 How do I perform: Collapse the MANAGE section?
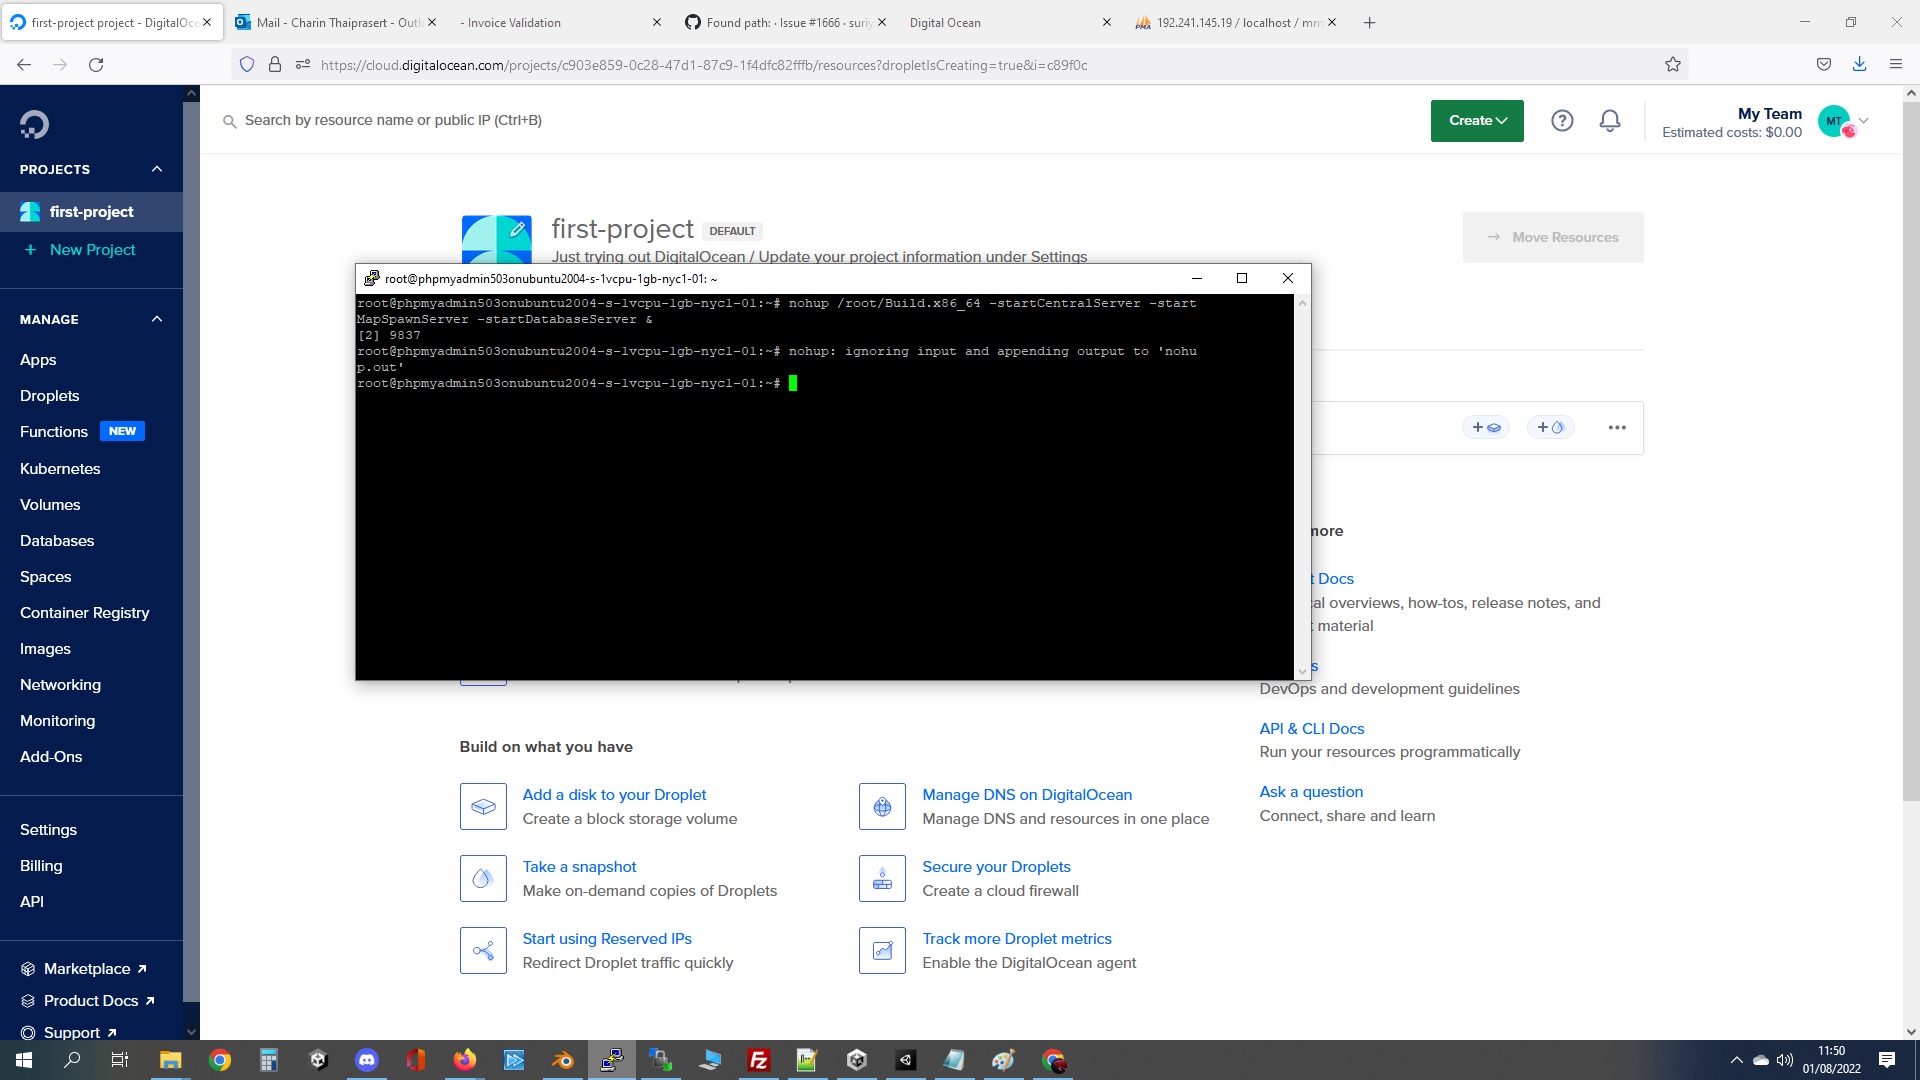(156, 319)
